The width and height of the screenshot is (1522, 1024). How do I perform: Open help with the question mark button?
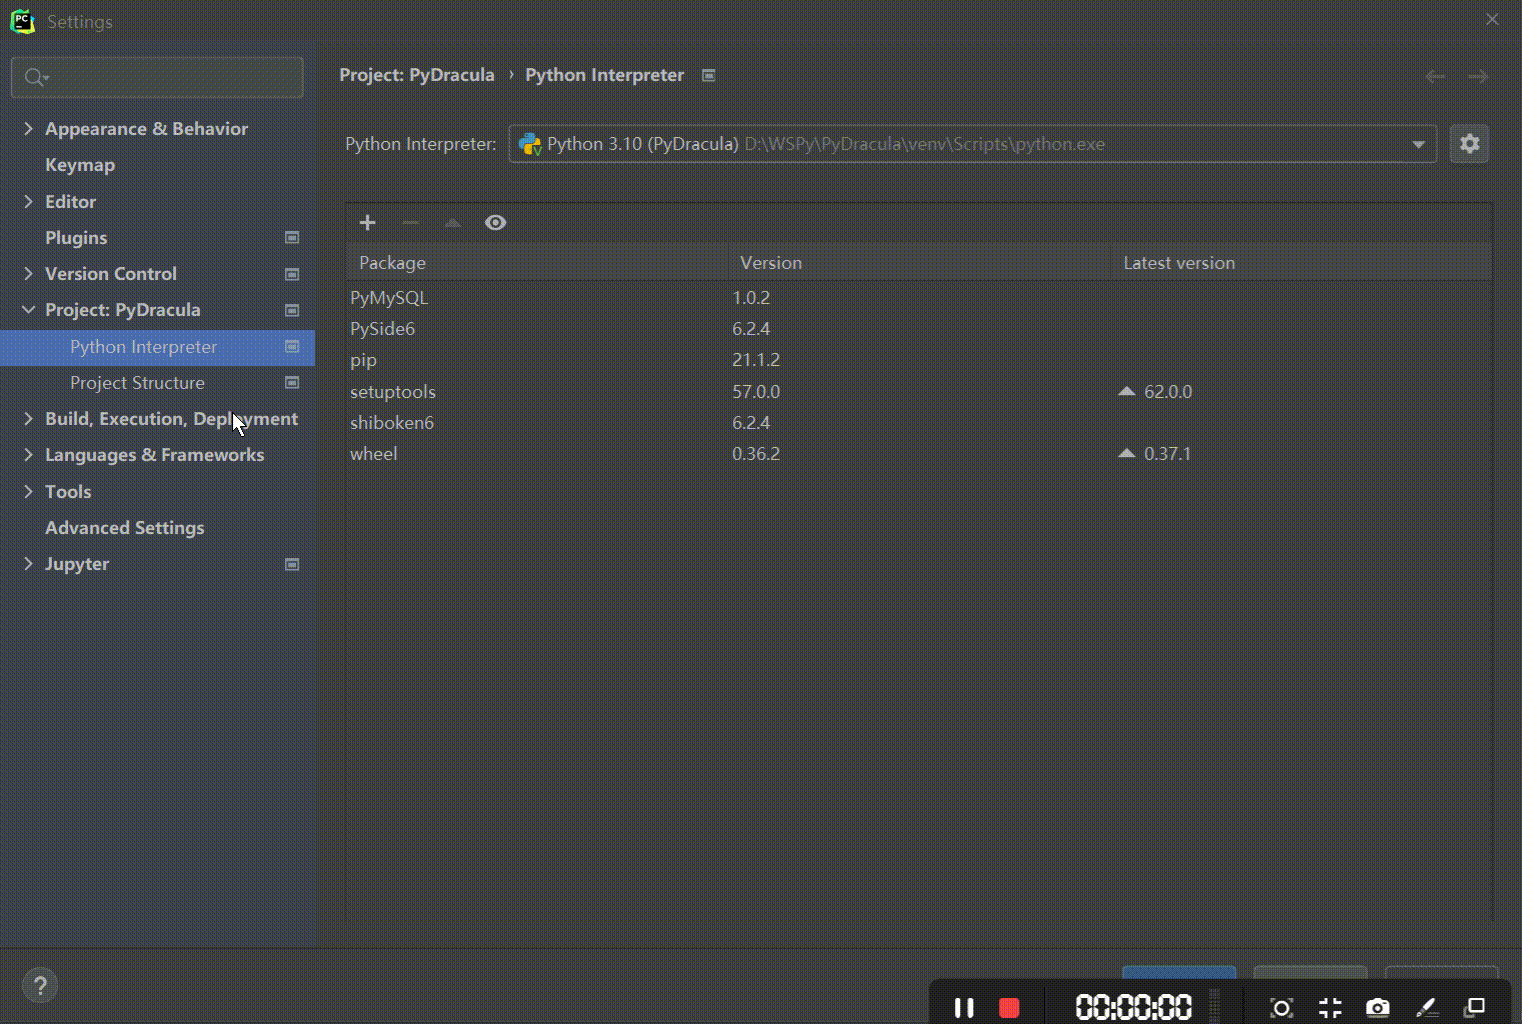click(x=40, y=986)
